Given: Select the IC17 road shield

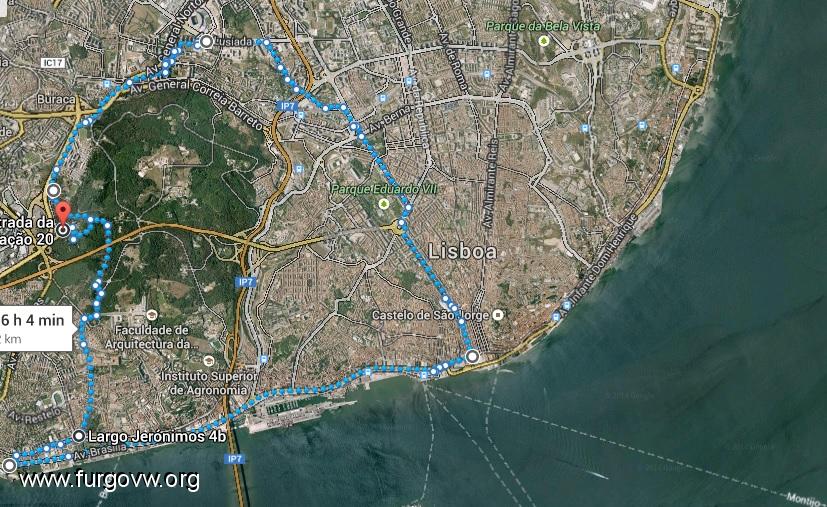Looking at the screenshot, I should pos(53,63).
